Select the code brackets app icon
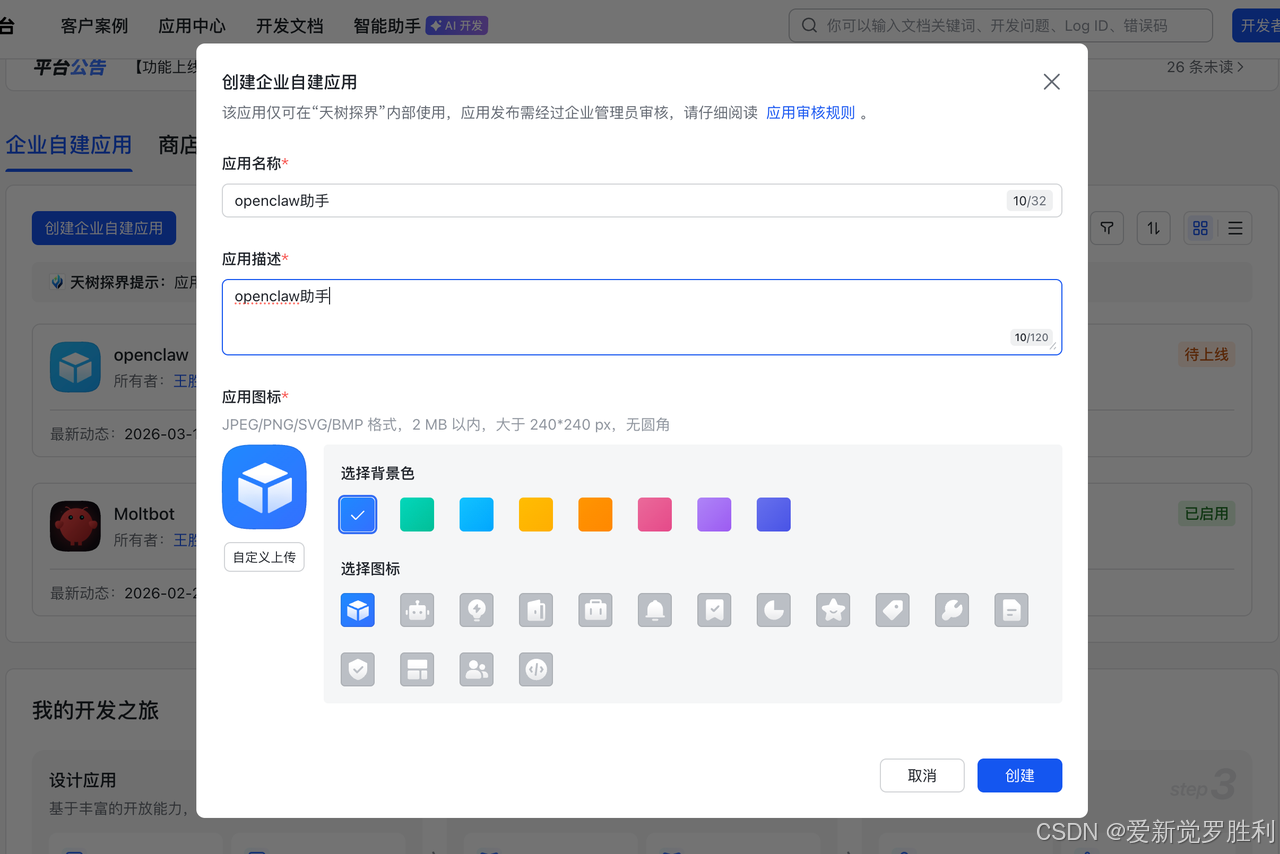The height and width of the screenshot is (854, 1280). [536, 669]
